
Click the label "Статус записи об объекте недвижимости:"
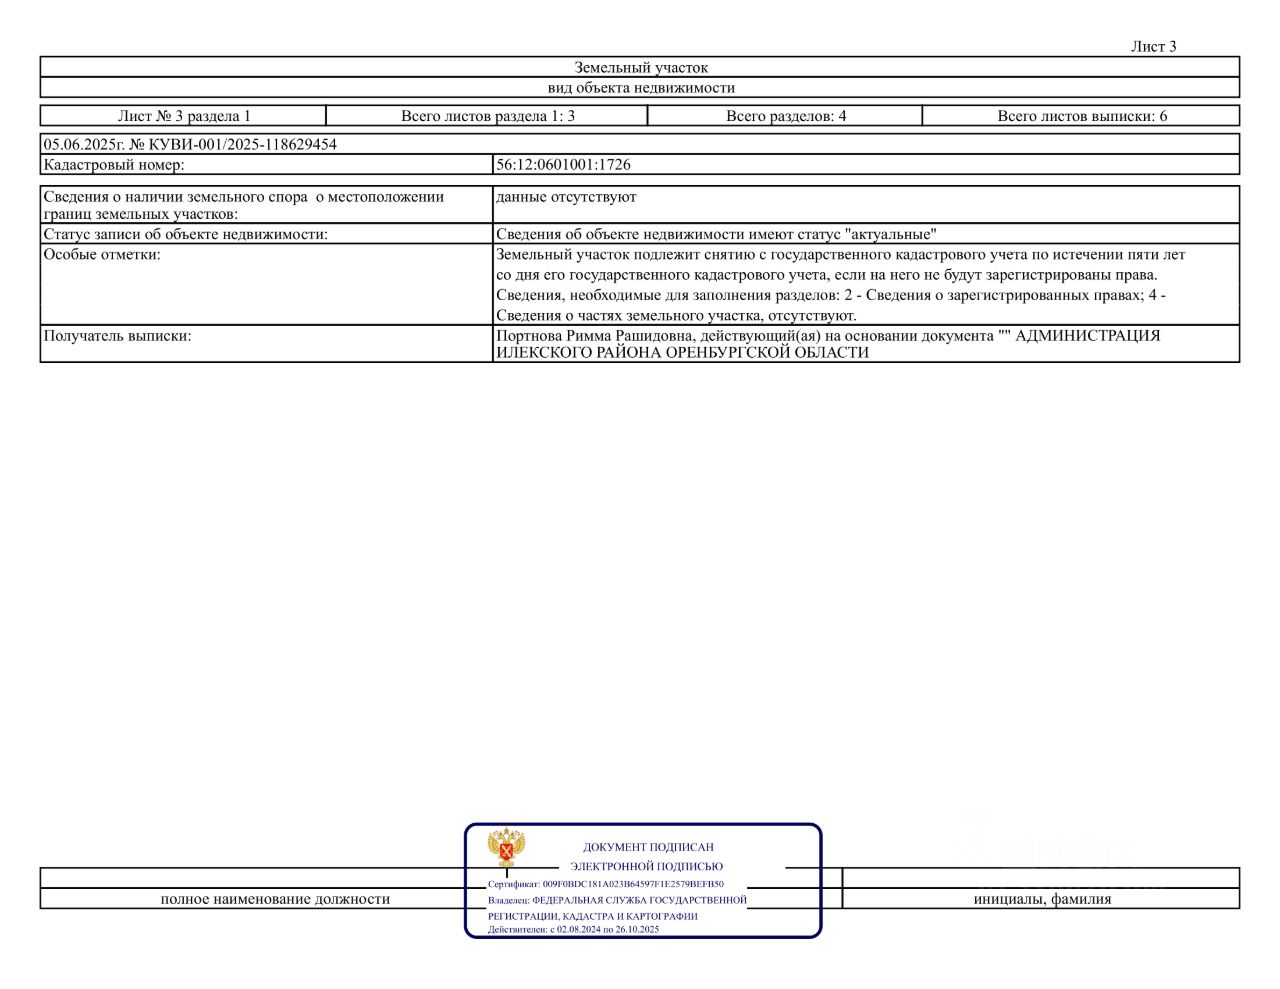(186, 234)
